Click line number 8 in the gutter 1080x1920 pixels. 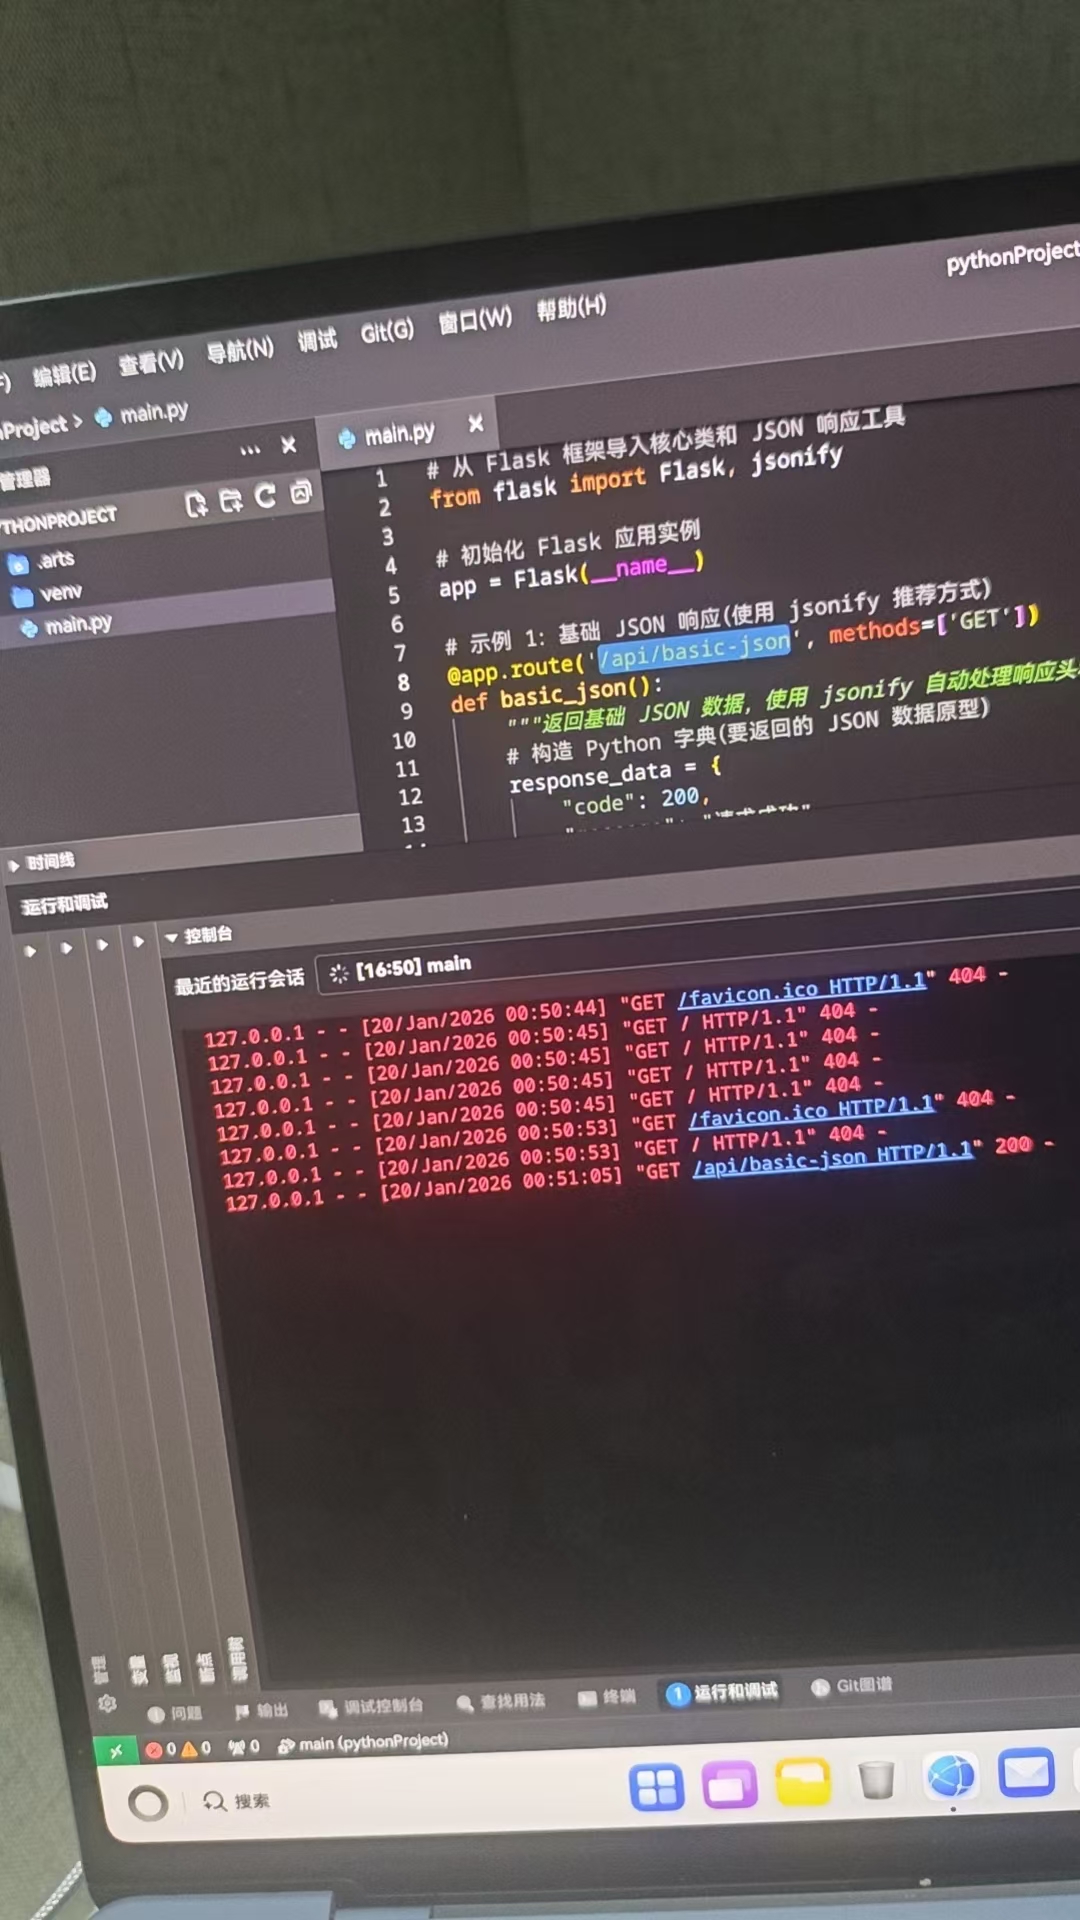[403, 682]
